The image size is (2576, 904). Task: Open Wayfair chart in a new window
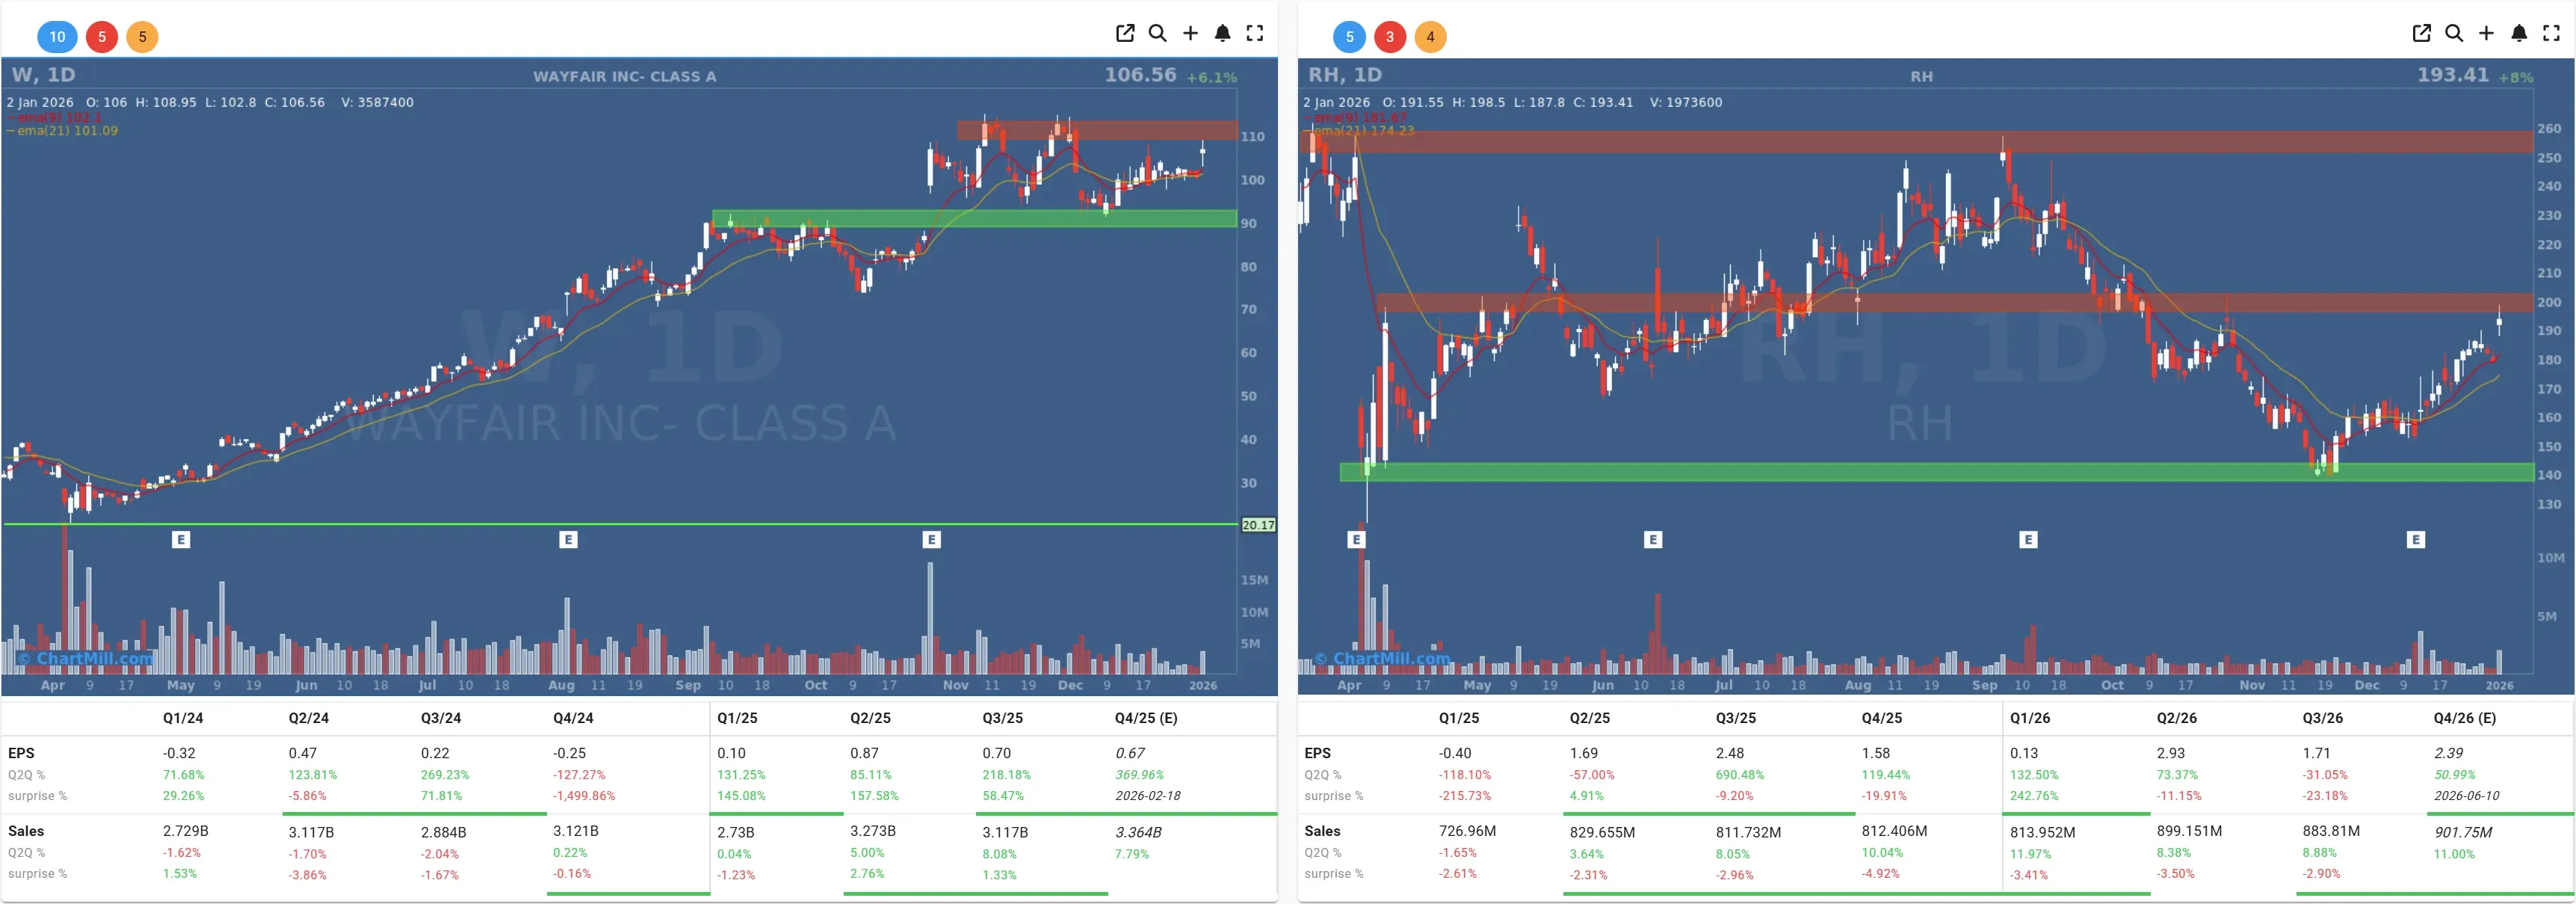click(x=1125, y=33)
